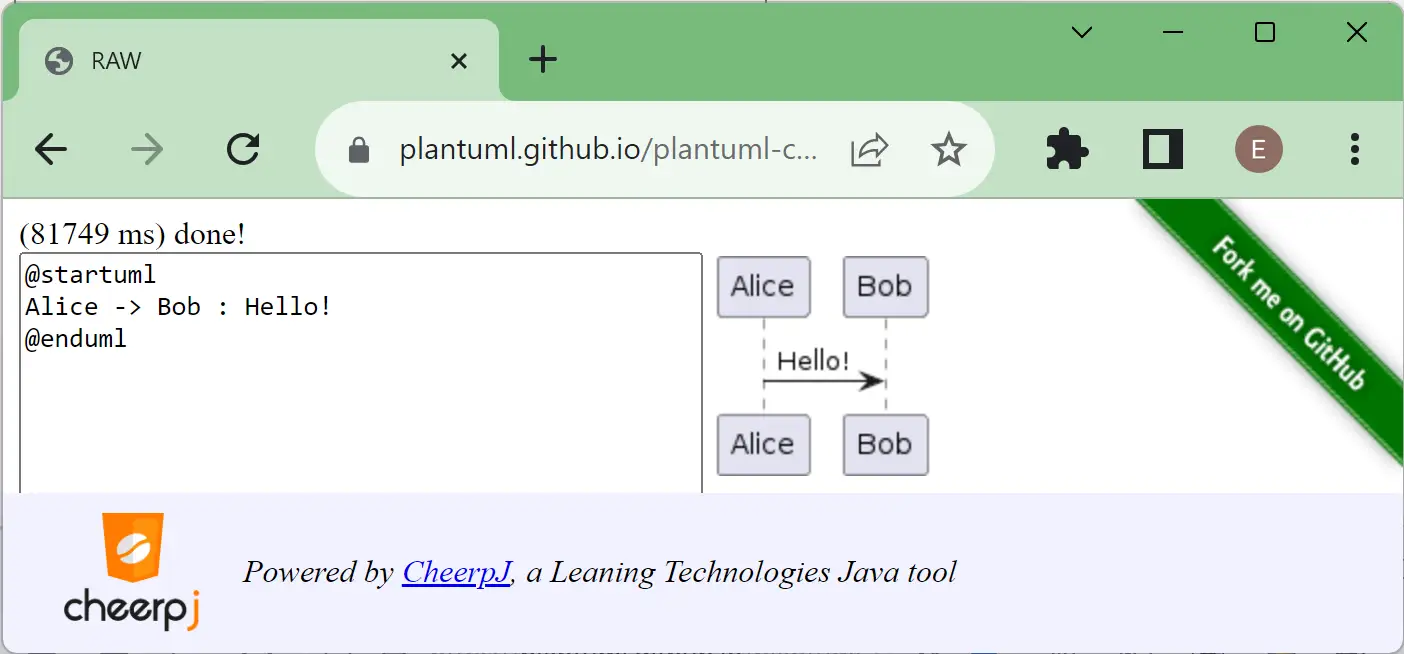The image size is (1404, 654).
Task: Open the CheerpJ hyperlink
Action: pyautogui.click(x=456, y=572)
